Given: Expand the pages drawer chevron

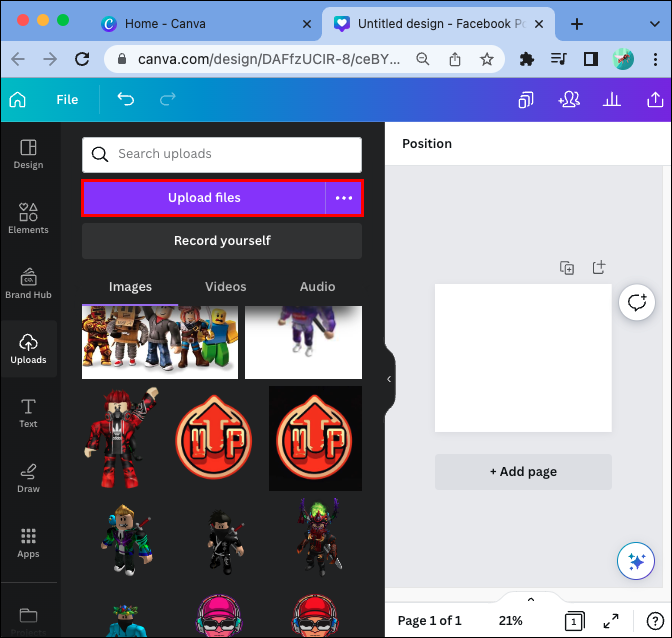Looking at the screenshot, I should (531, 599).
